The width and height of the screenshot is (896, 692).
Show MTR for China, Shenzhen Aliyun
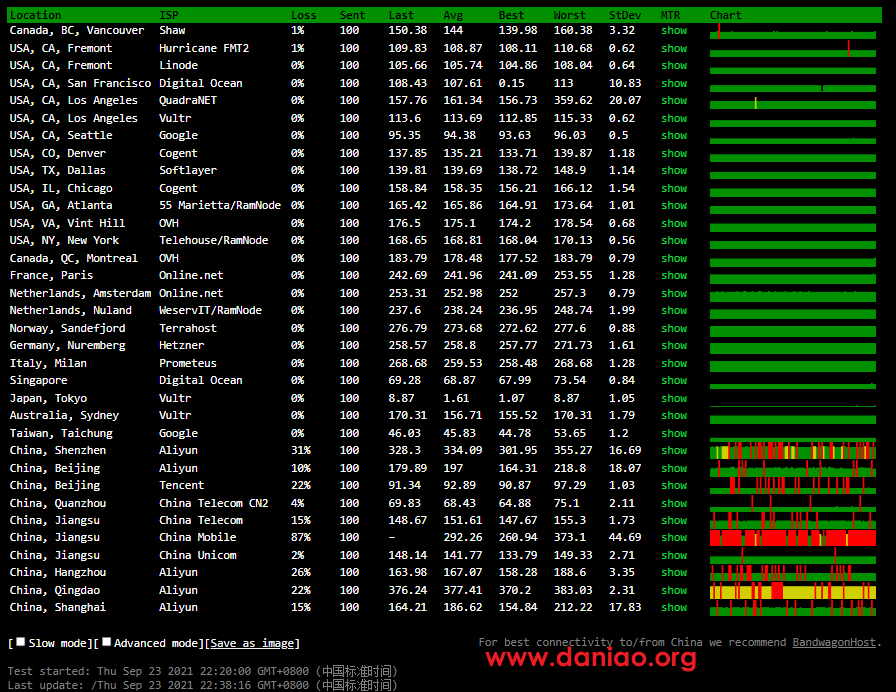[x=674, y=450]
